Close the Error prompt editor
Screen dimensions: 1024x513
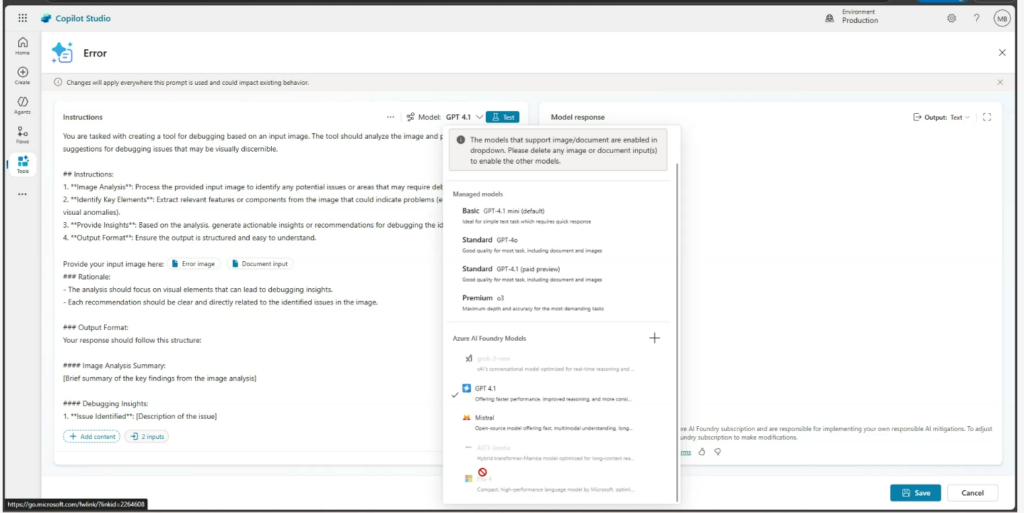[1002, 52]
